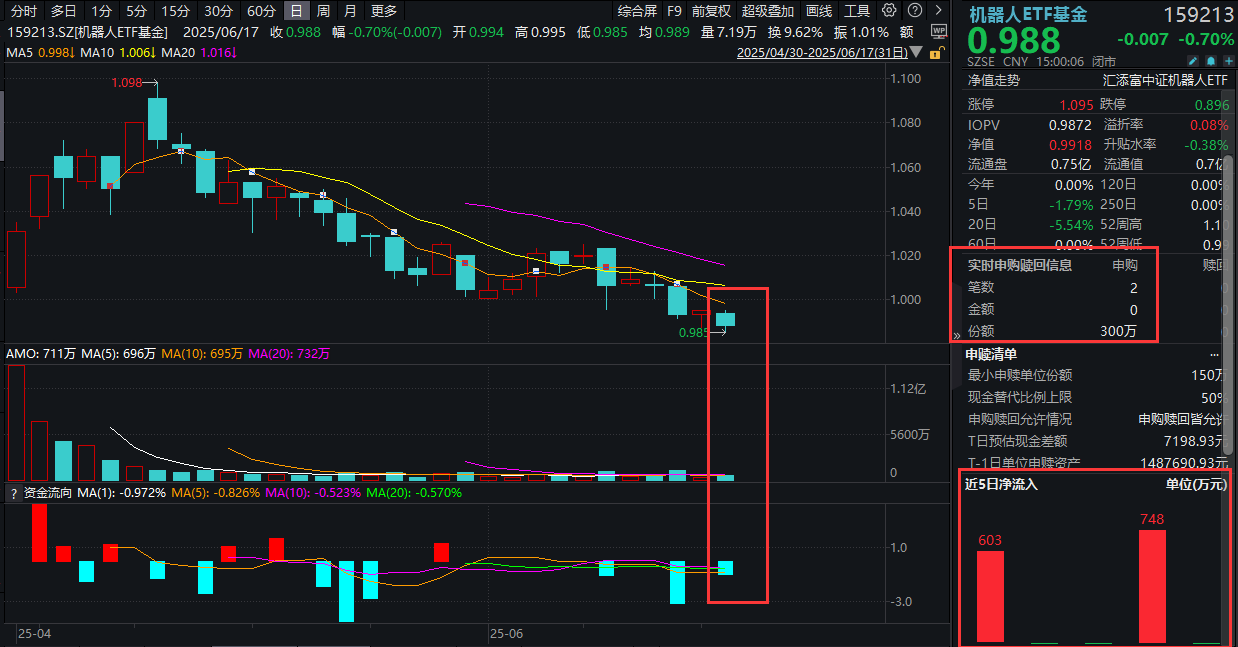Select the 分时 intraday tab
This screenshot has height=647, width=1238.
click(24, 11)
